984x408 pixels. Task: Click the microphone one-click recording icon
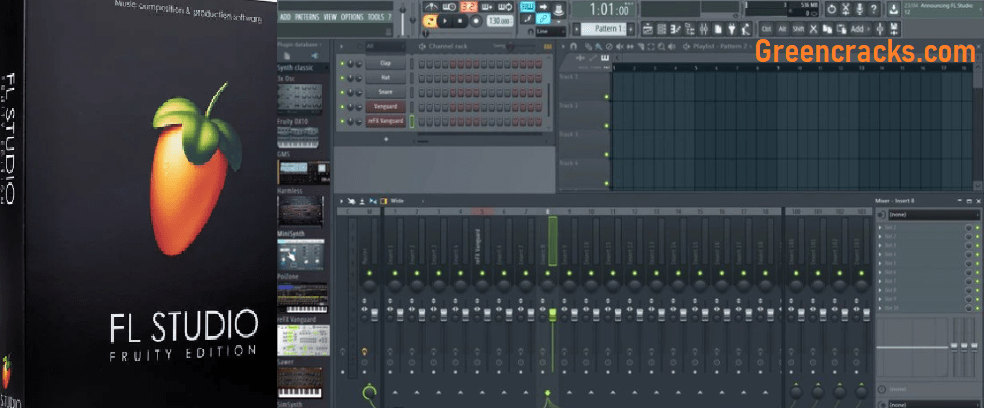tap(859, 9)
